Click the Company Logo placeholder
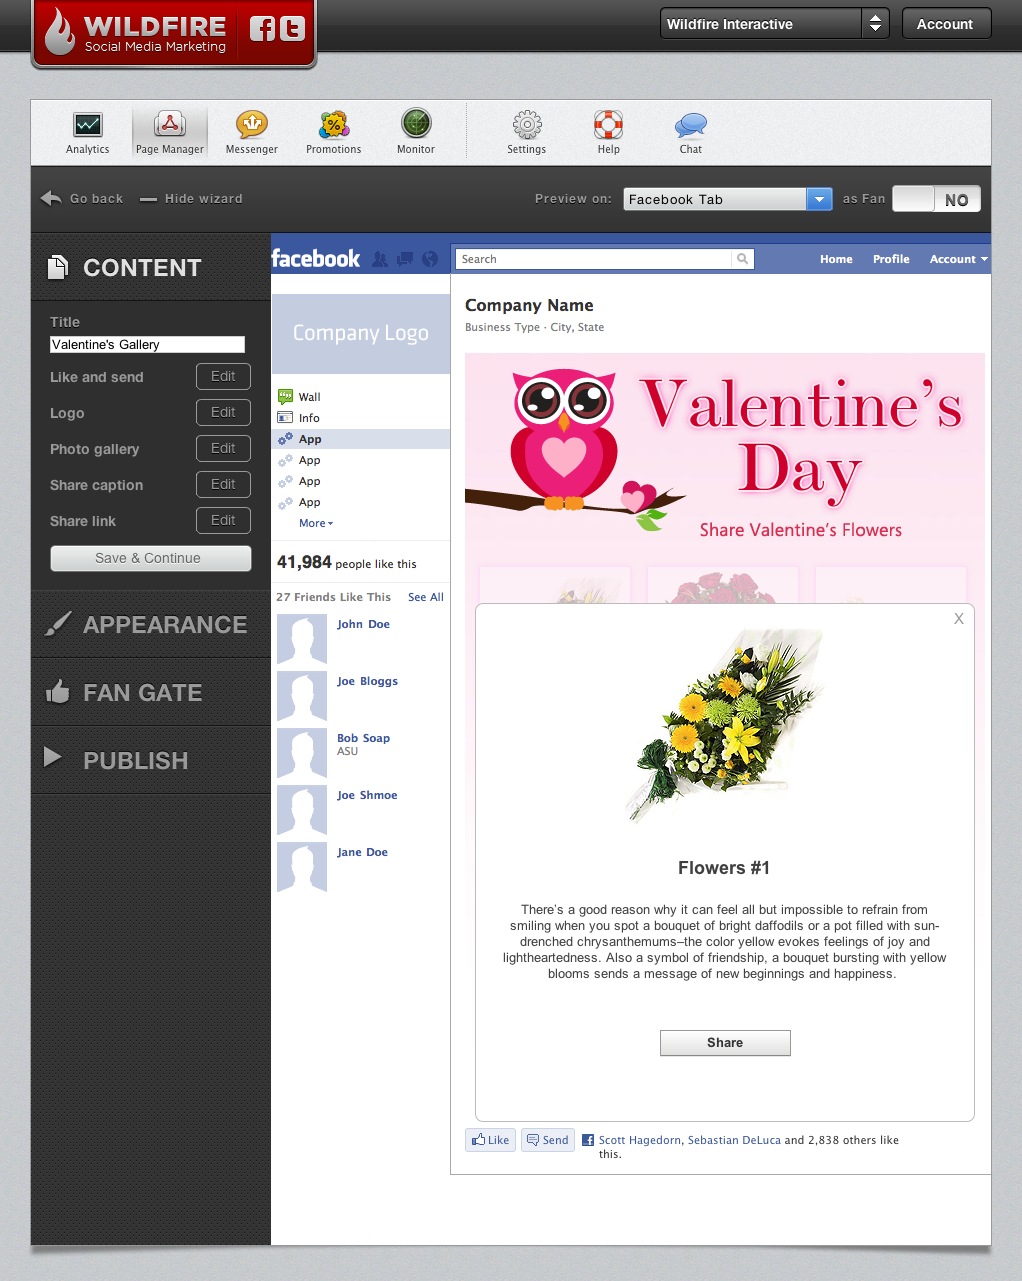 [361, 333]
